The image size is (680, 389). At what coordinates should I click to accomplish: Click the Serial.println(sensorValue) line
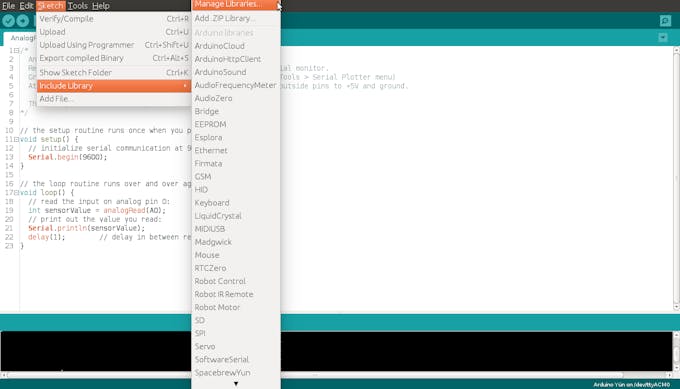pyautogui.click(x=86, y=228)
